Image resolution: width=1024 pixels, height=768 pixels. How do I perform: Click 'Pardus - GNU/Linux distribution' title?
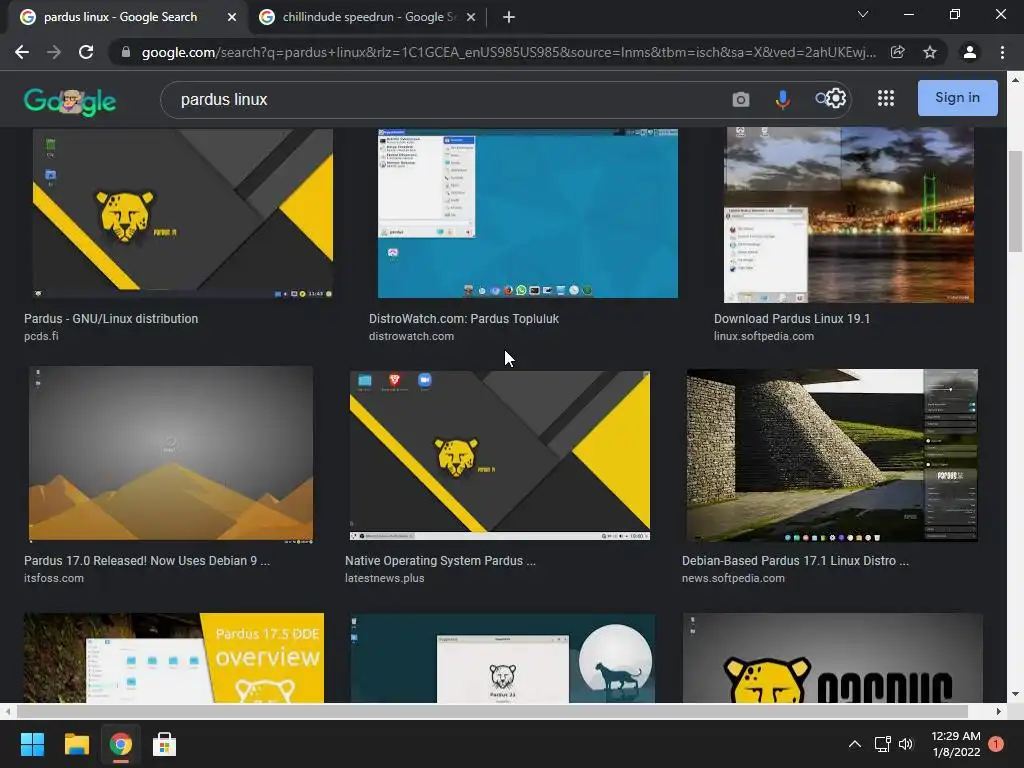pyautogui.click(x=111, y=319)
